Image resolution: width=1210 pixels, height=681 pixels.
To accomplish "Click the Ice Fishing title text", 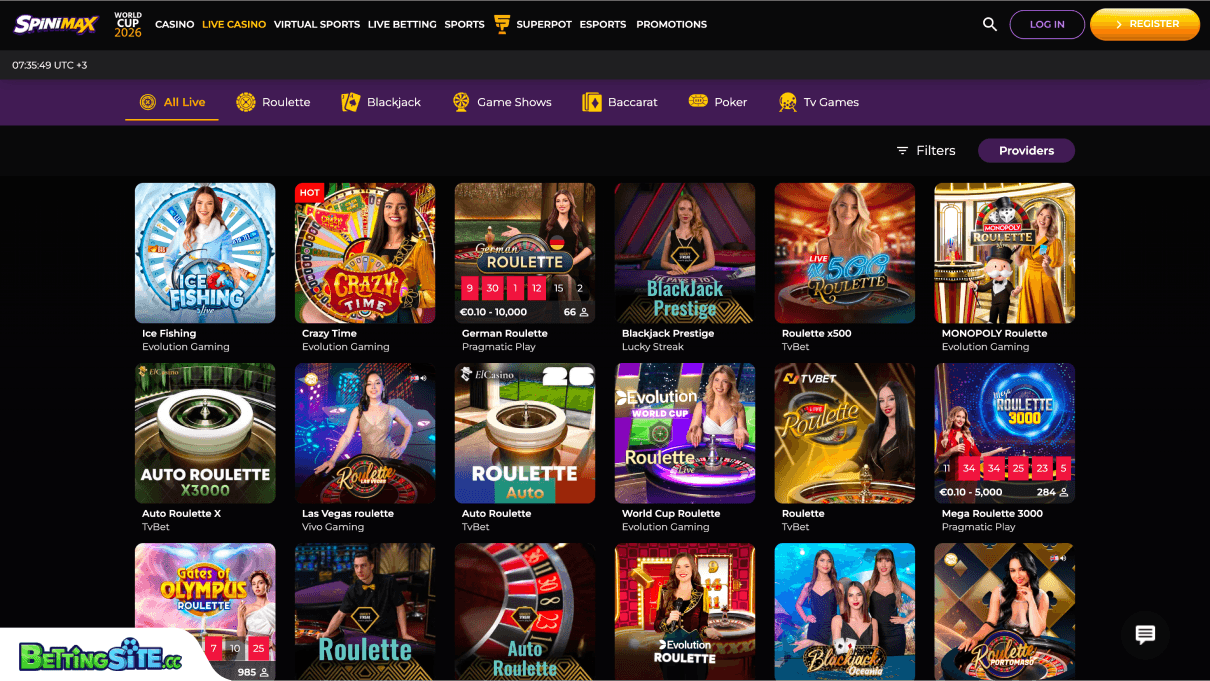I will [169, 333].
